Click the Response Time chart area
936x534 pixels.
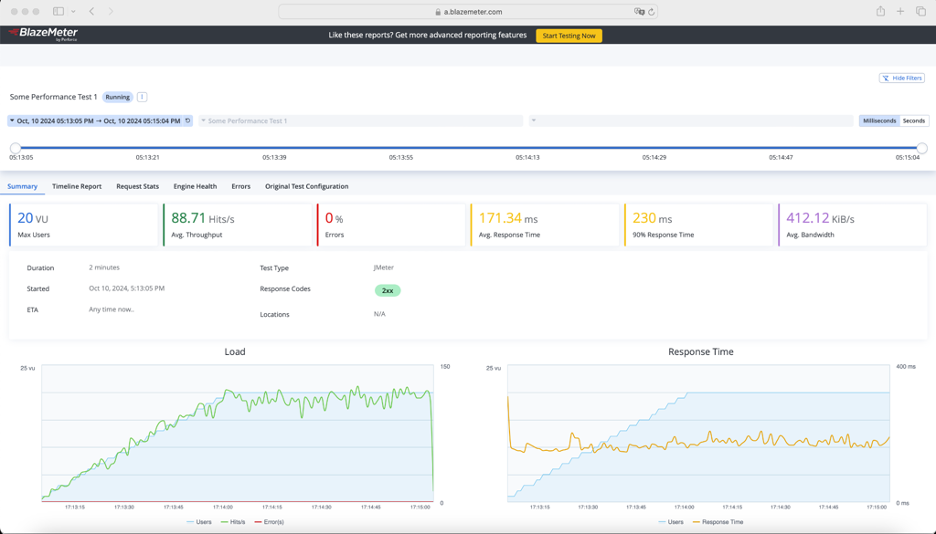(x=698, y=433)
